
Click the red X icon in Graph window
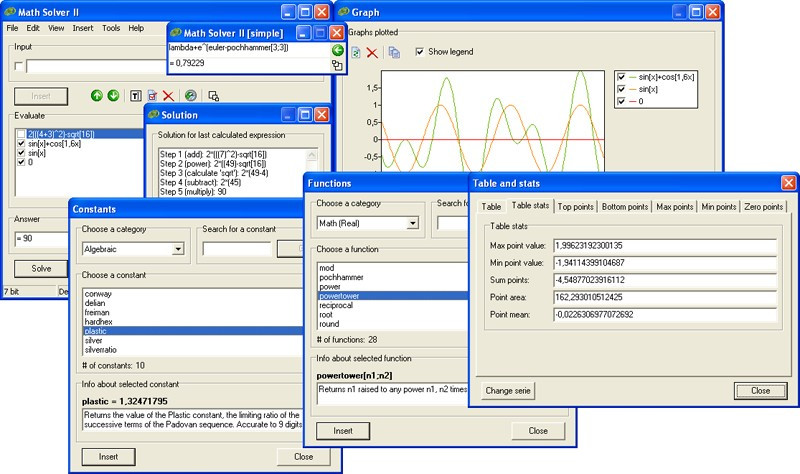pos(372,53)
